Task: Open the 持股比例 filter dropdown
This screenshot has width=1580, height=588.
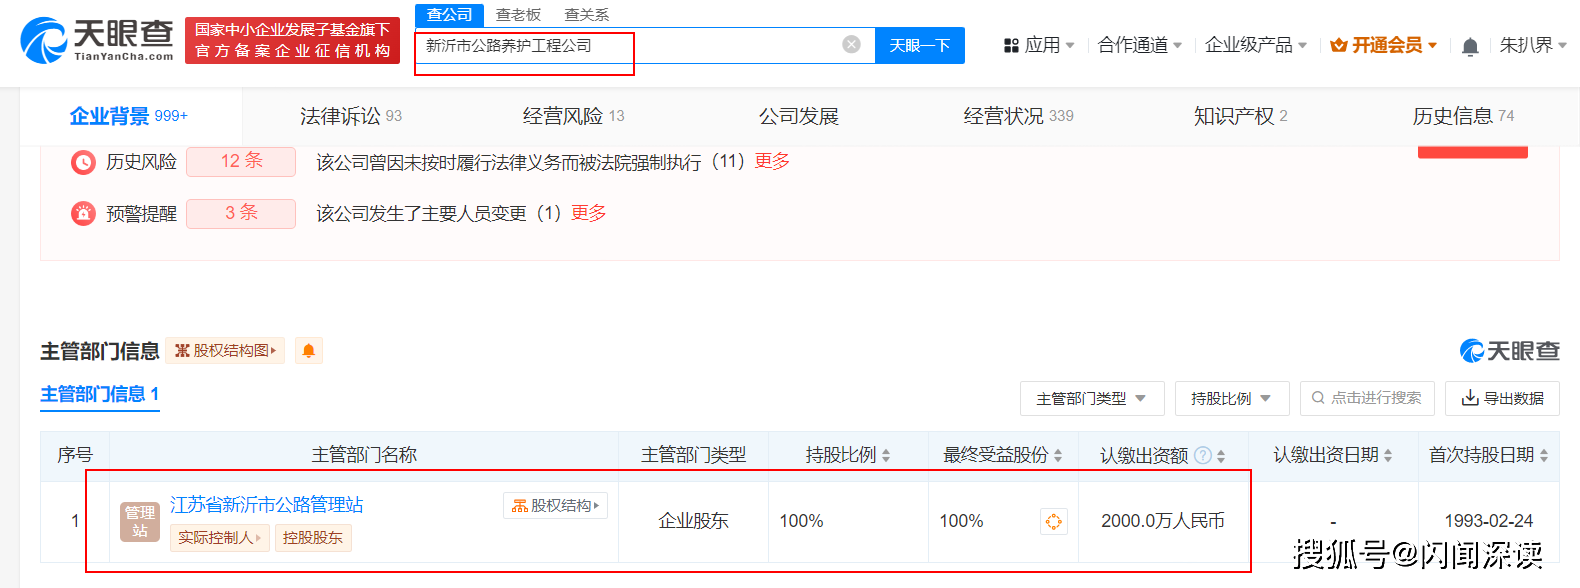Action: 1231,398
